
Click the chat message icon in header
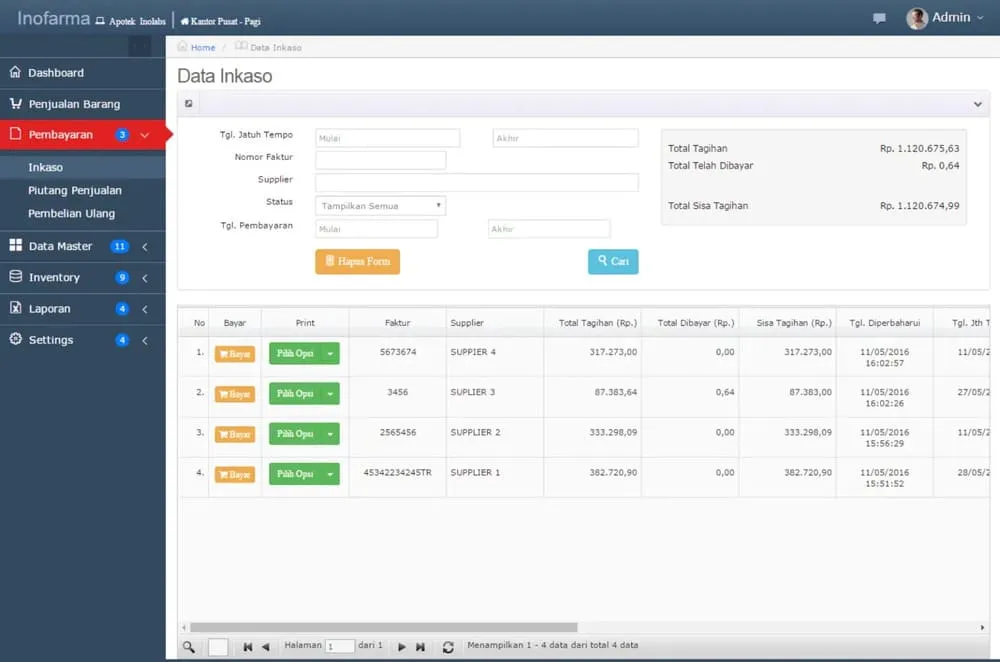pos(879,18)
